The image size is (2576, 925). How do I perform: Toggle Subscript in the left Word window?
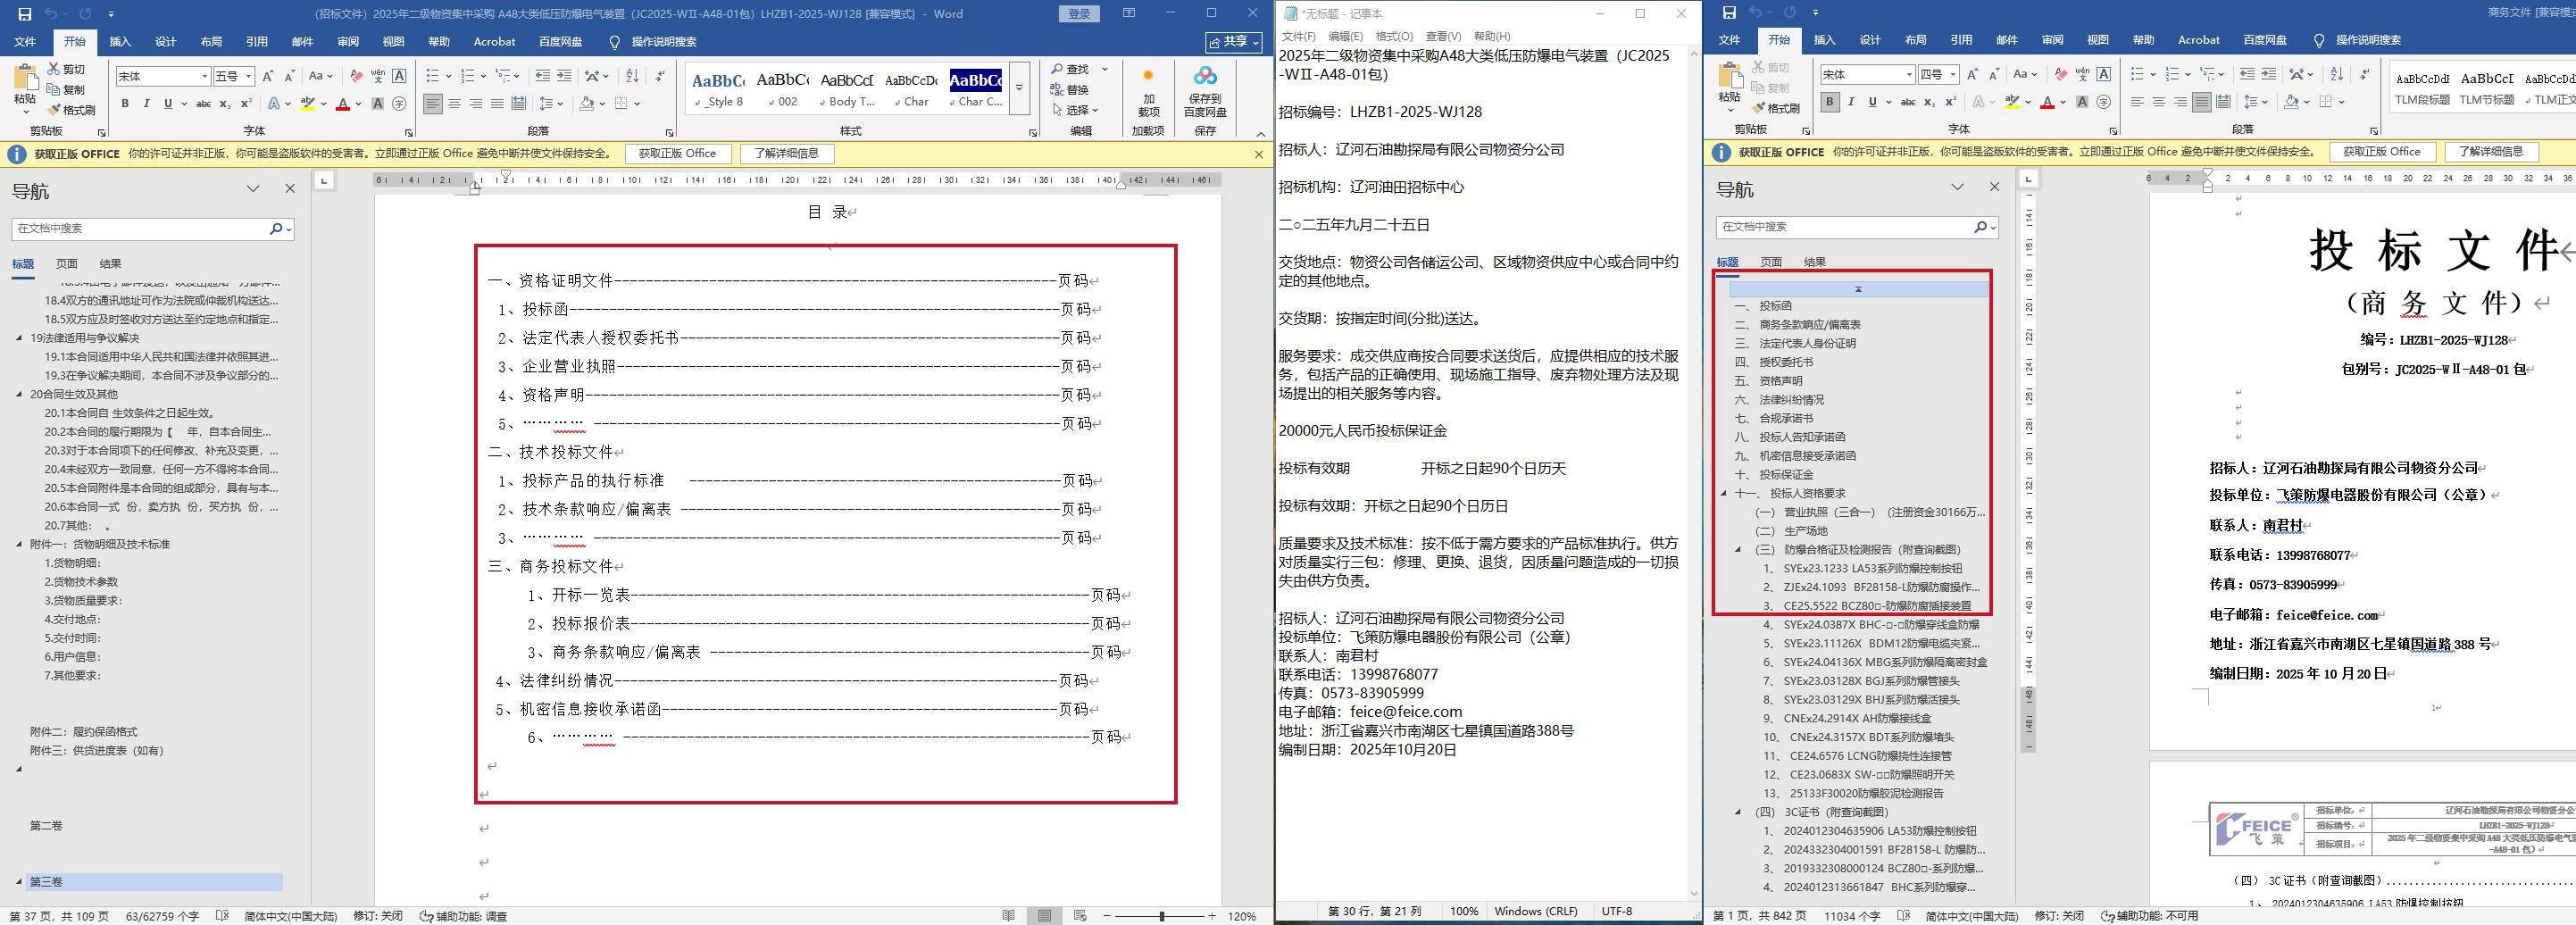(225, 103)
